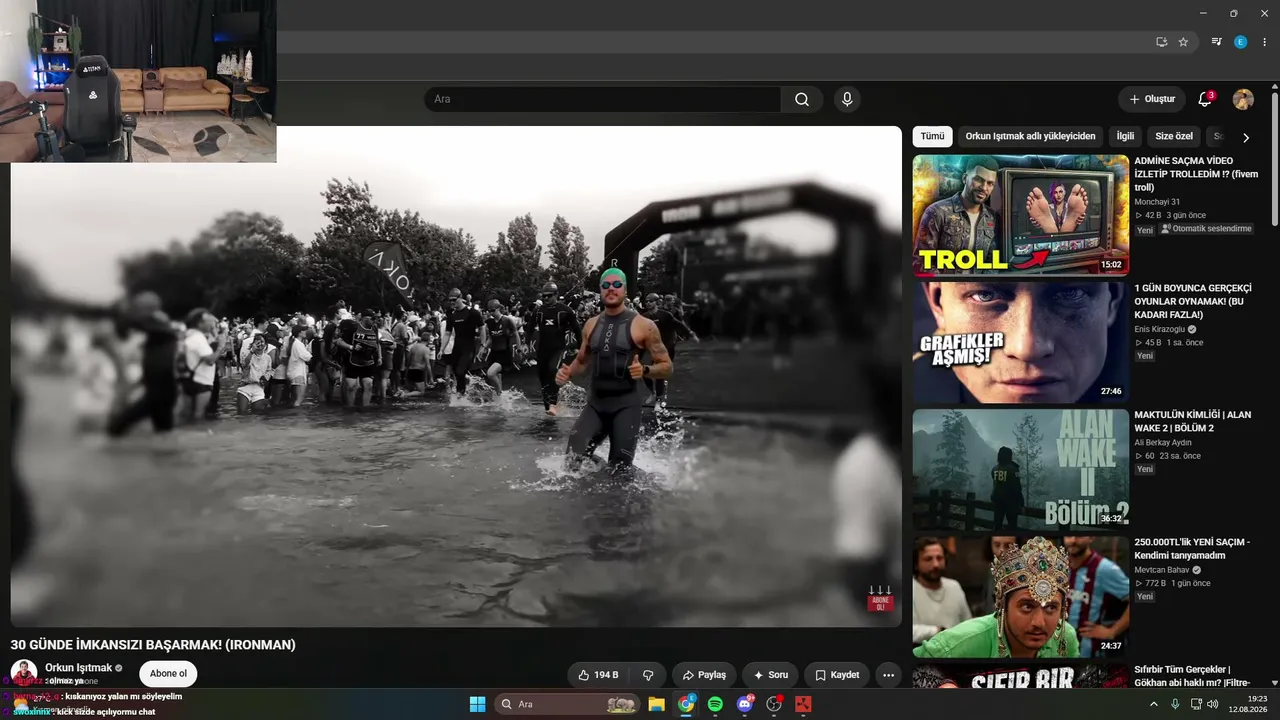Switch to Chrome in the taskbar

[686, 704]
